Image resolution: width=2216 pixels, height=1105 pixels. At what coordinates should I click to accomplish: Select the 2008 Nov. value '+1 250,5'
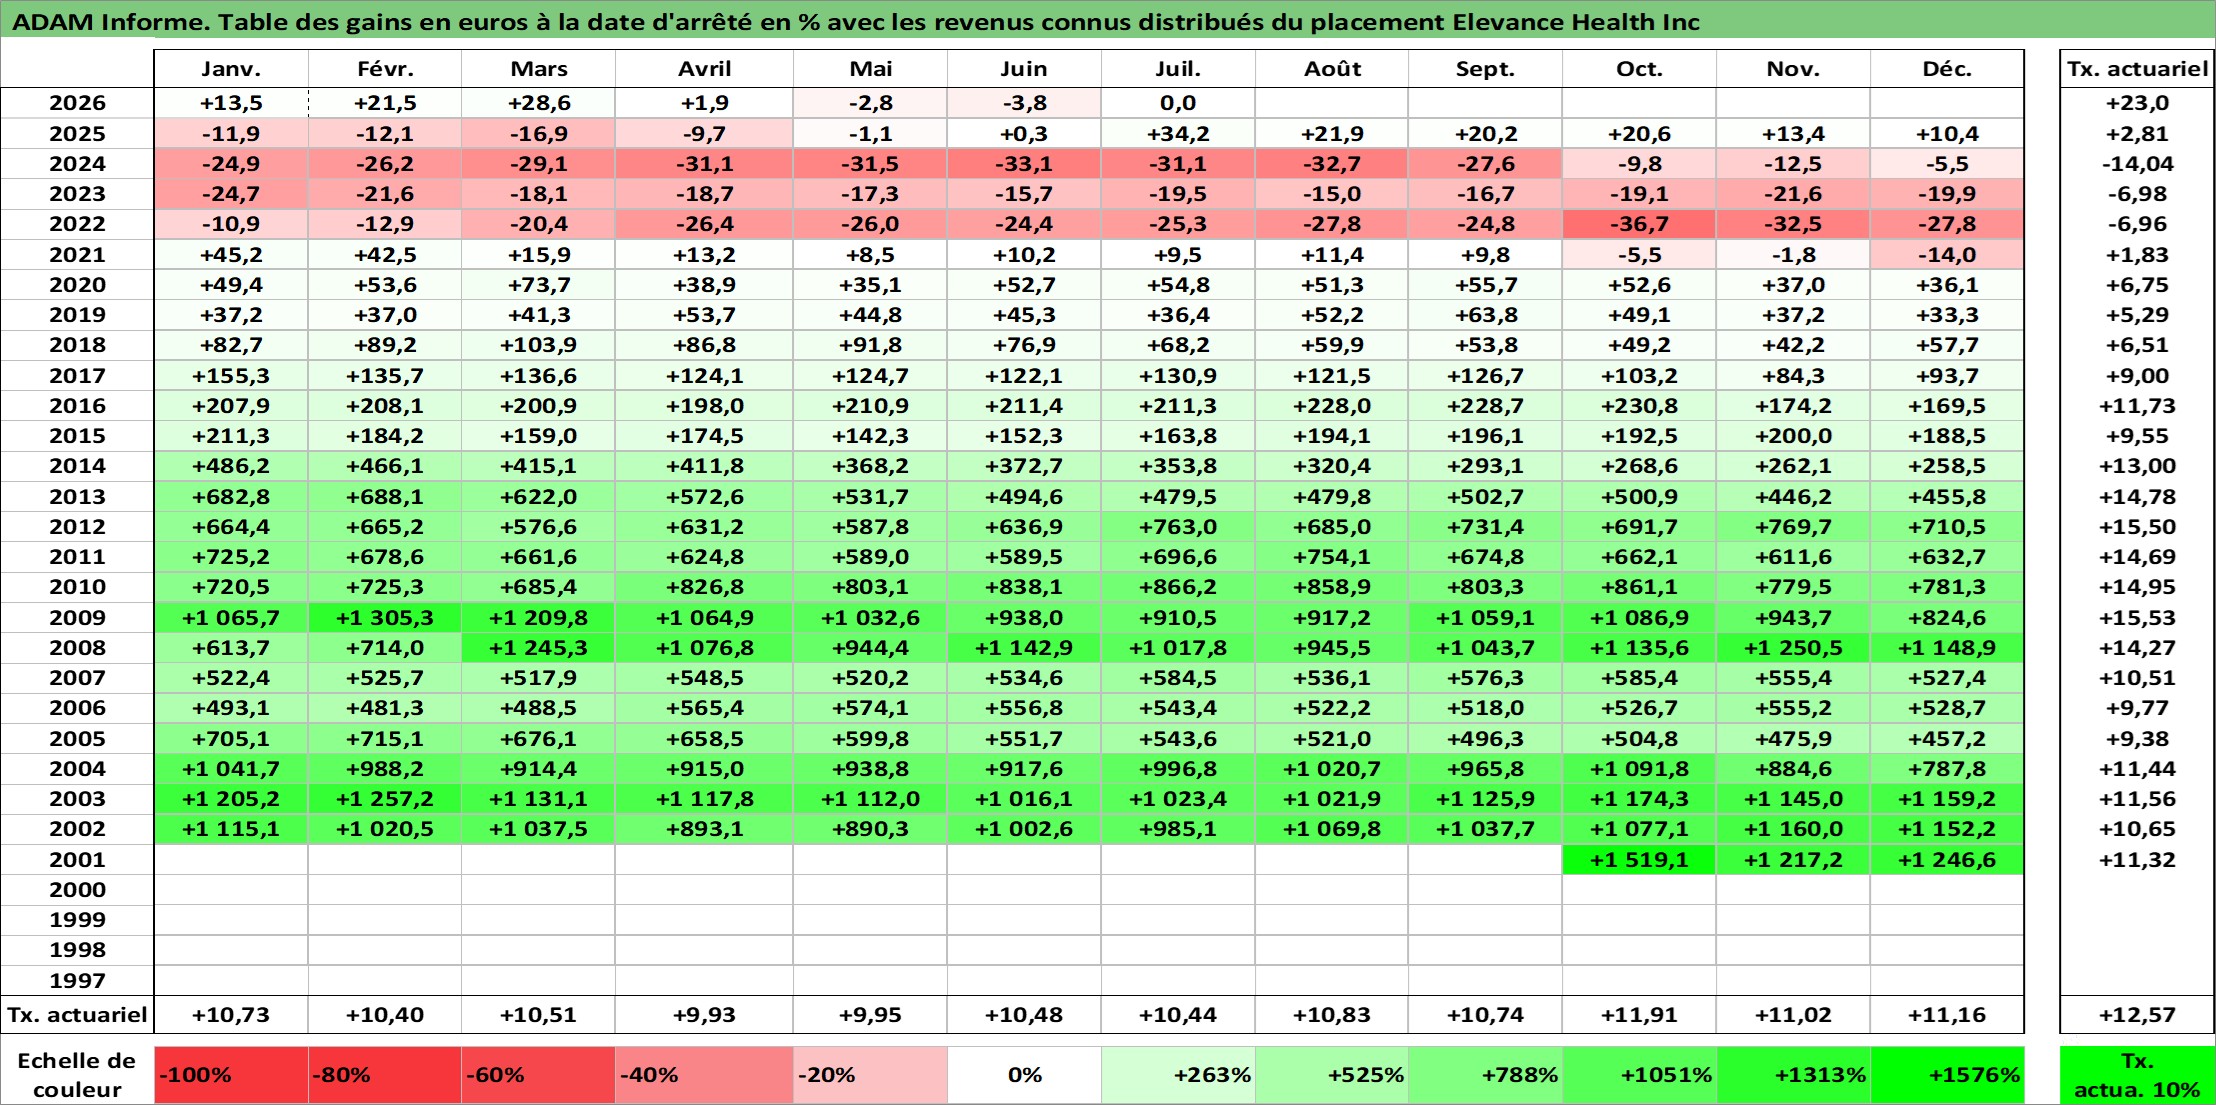[1793, 648]
